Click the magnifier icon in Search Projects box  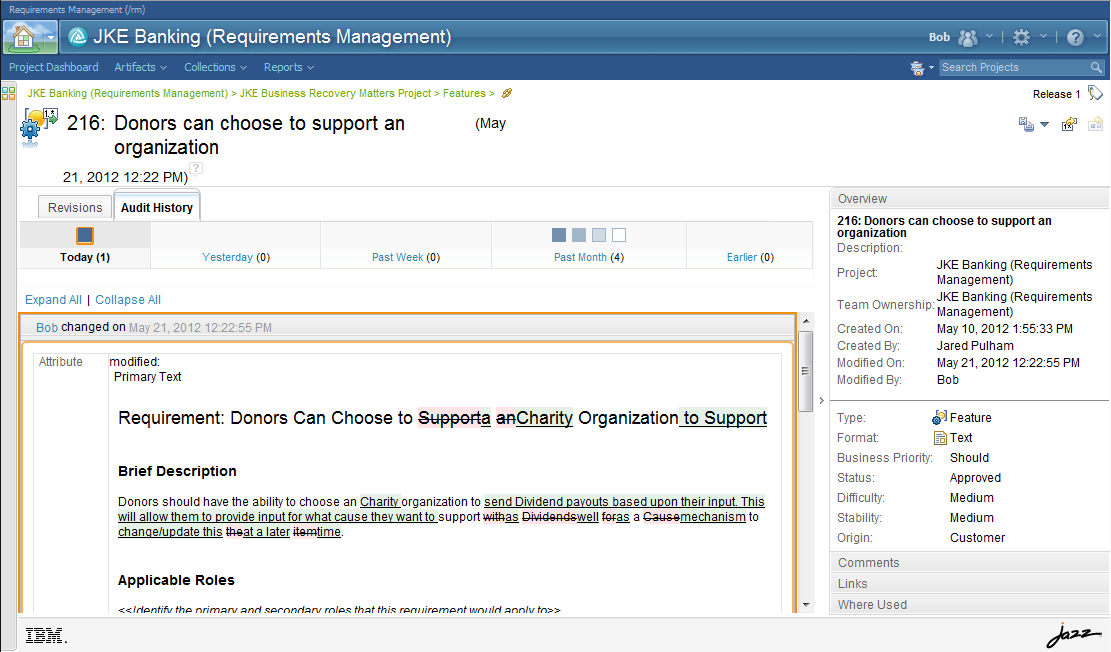(x=1096, y=67)
